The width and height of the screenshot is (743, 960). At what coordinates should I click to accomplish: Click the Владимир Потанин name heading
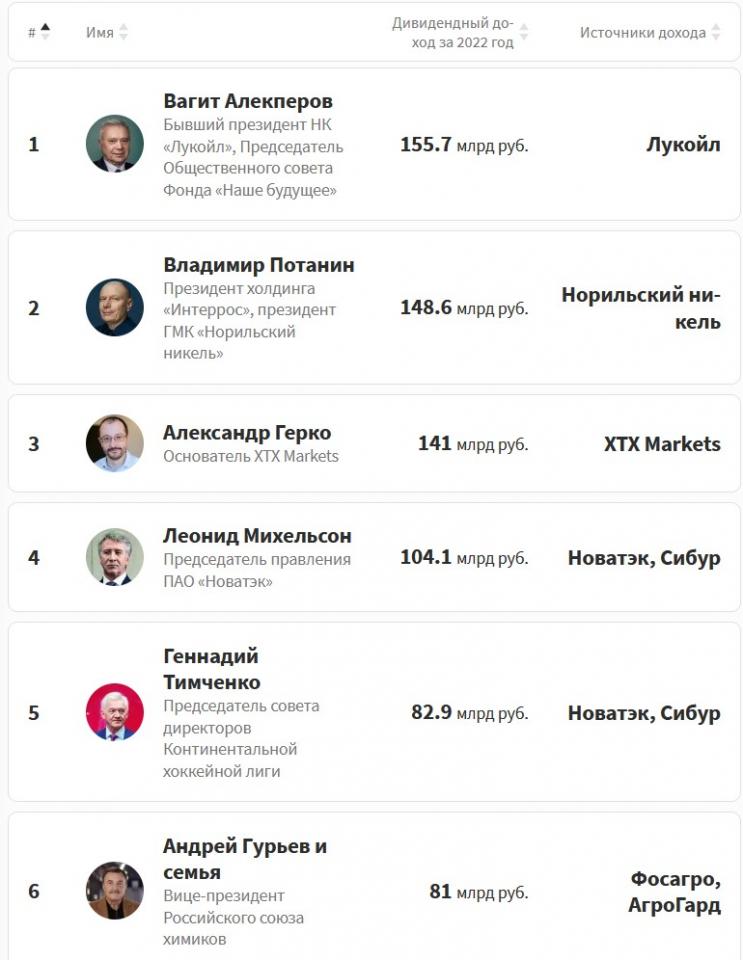pos(259,265)
